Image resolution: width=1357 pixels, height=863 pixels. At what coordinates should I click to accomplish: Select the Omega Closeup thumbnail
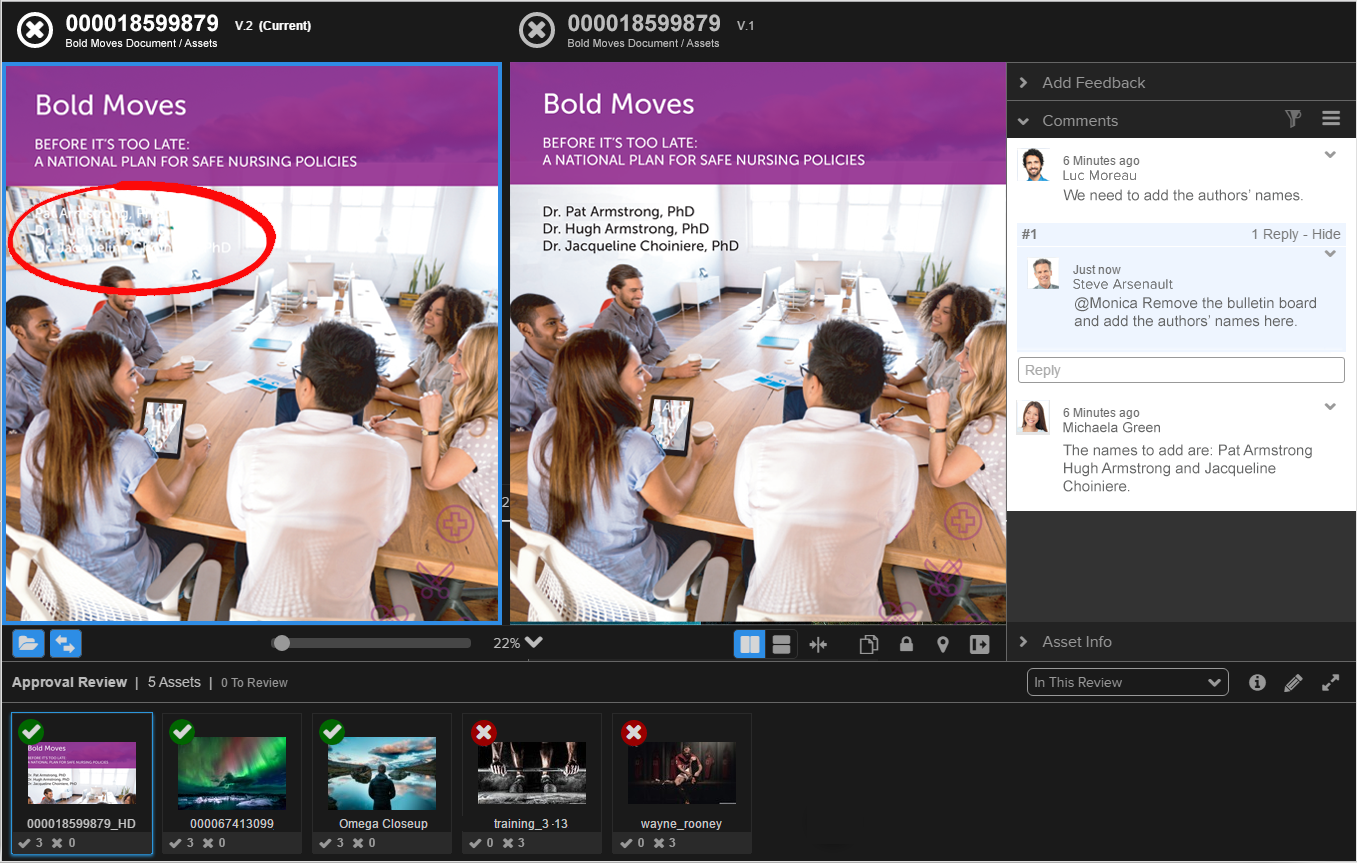click(x=382, y=772)
